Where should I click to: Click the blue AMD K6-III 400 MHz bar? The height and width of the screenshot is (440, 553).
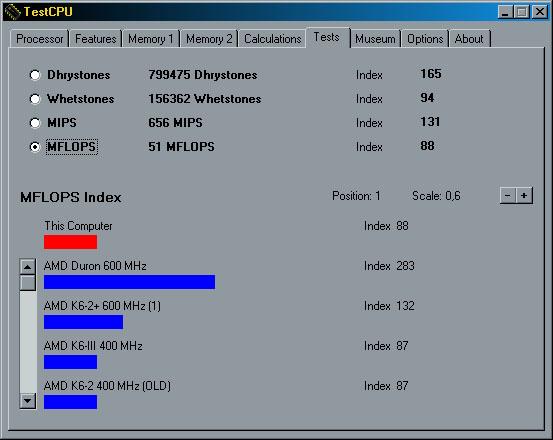[x=71, y=362]
